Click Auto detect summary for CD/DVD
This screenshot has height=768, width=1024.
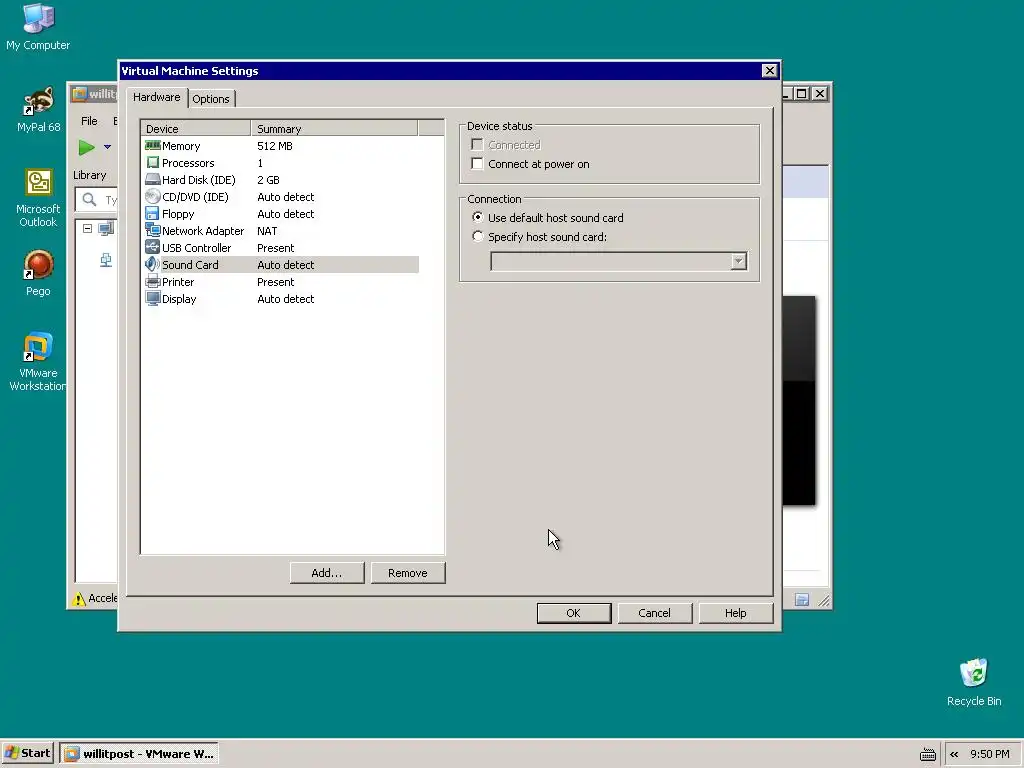point(285,197)
